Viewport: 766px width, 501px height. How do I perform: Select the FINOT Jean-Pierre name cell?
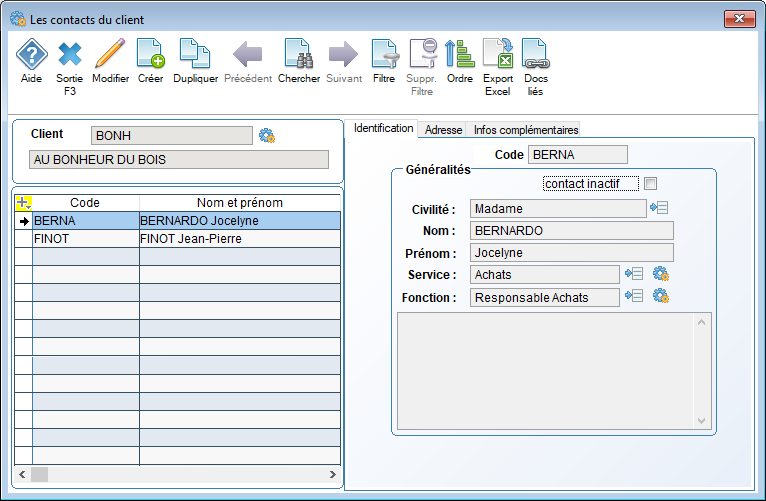tap(240, 239)
